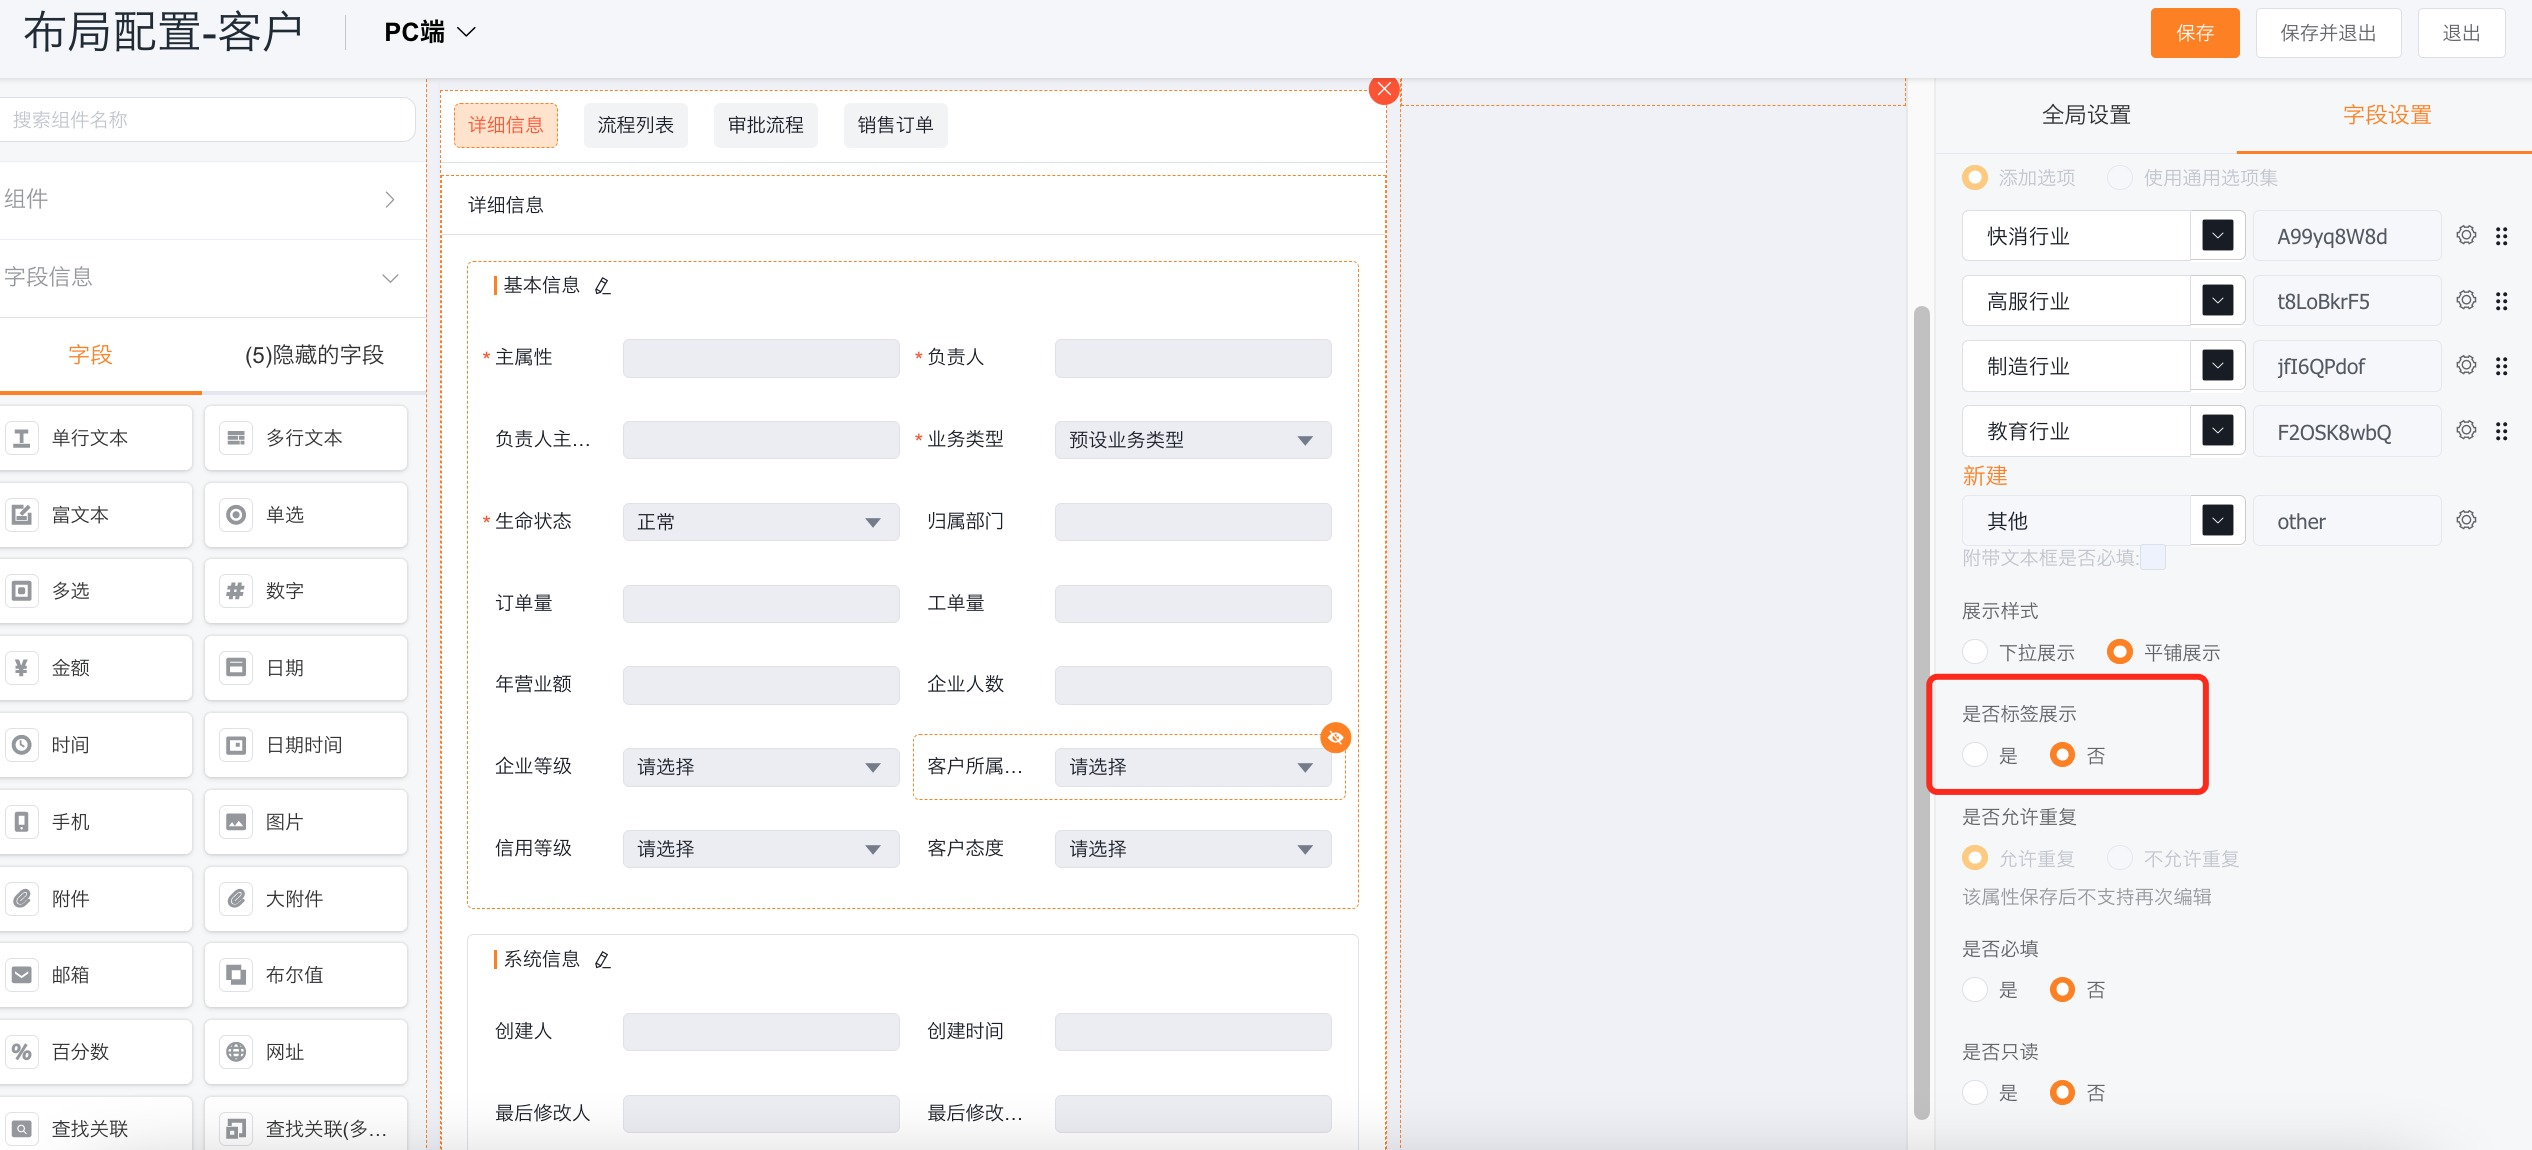Remove the layout block with red X
This screenshot has width=2532, height=1150.
(1384, 90)
